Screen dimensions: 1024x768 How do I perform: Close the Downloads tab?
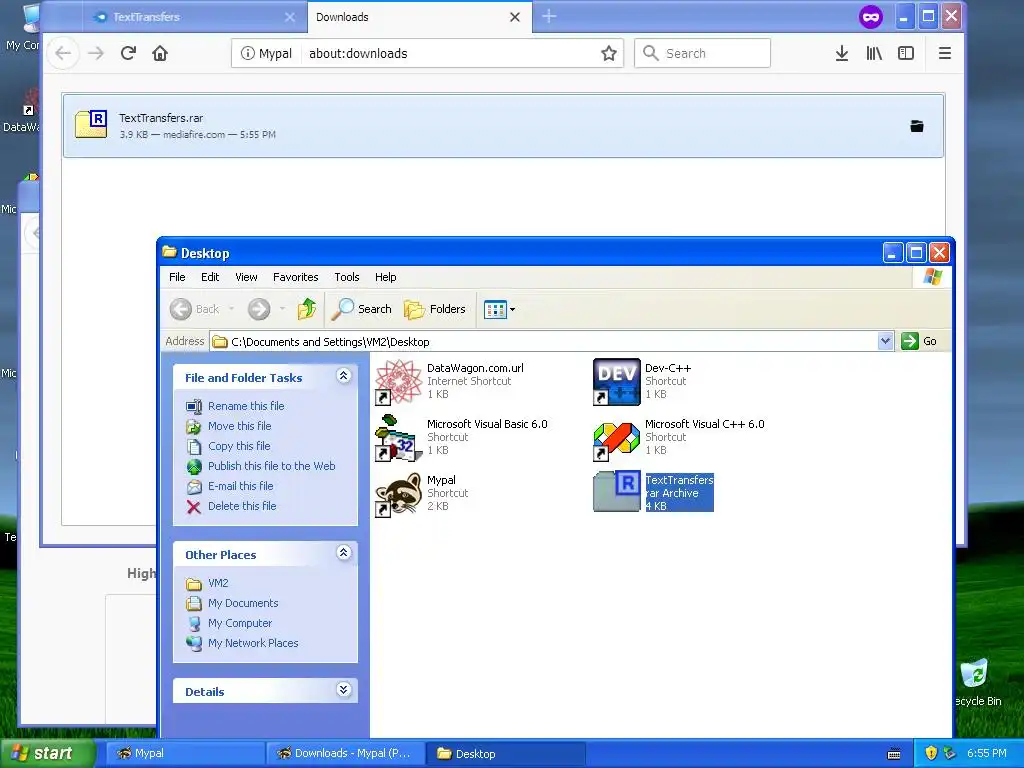[515, 17]
